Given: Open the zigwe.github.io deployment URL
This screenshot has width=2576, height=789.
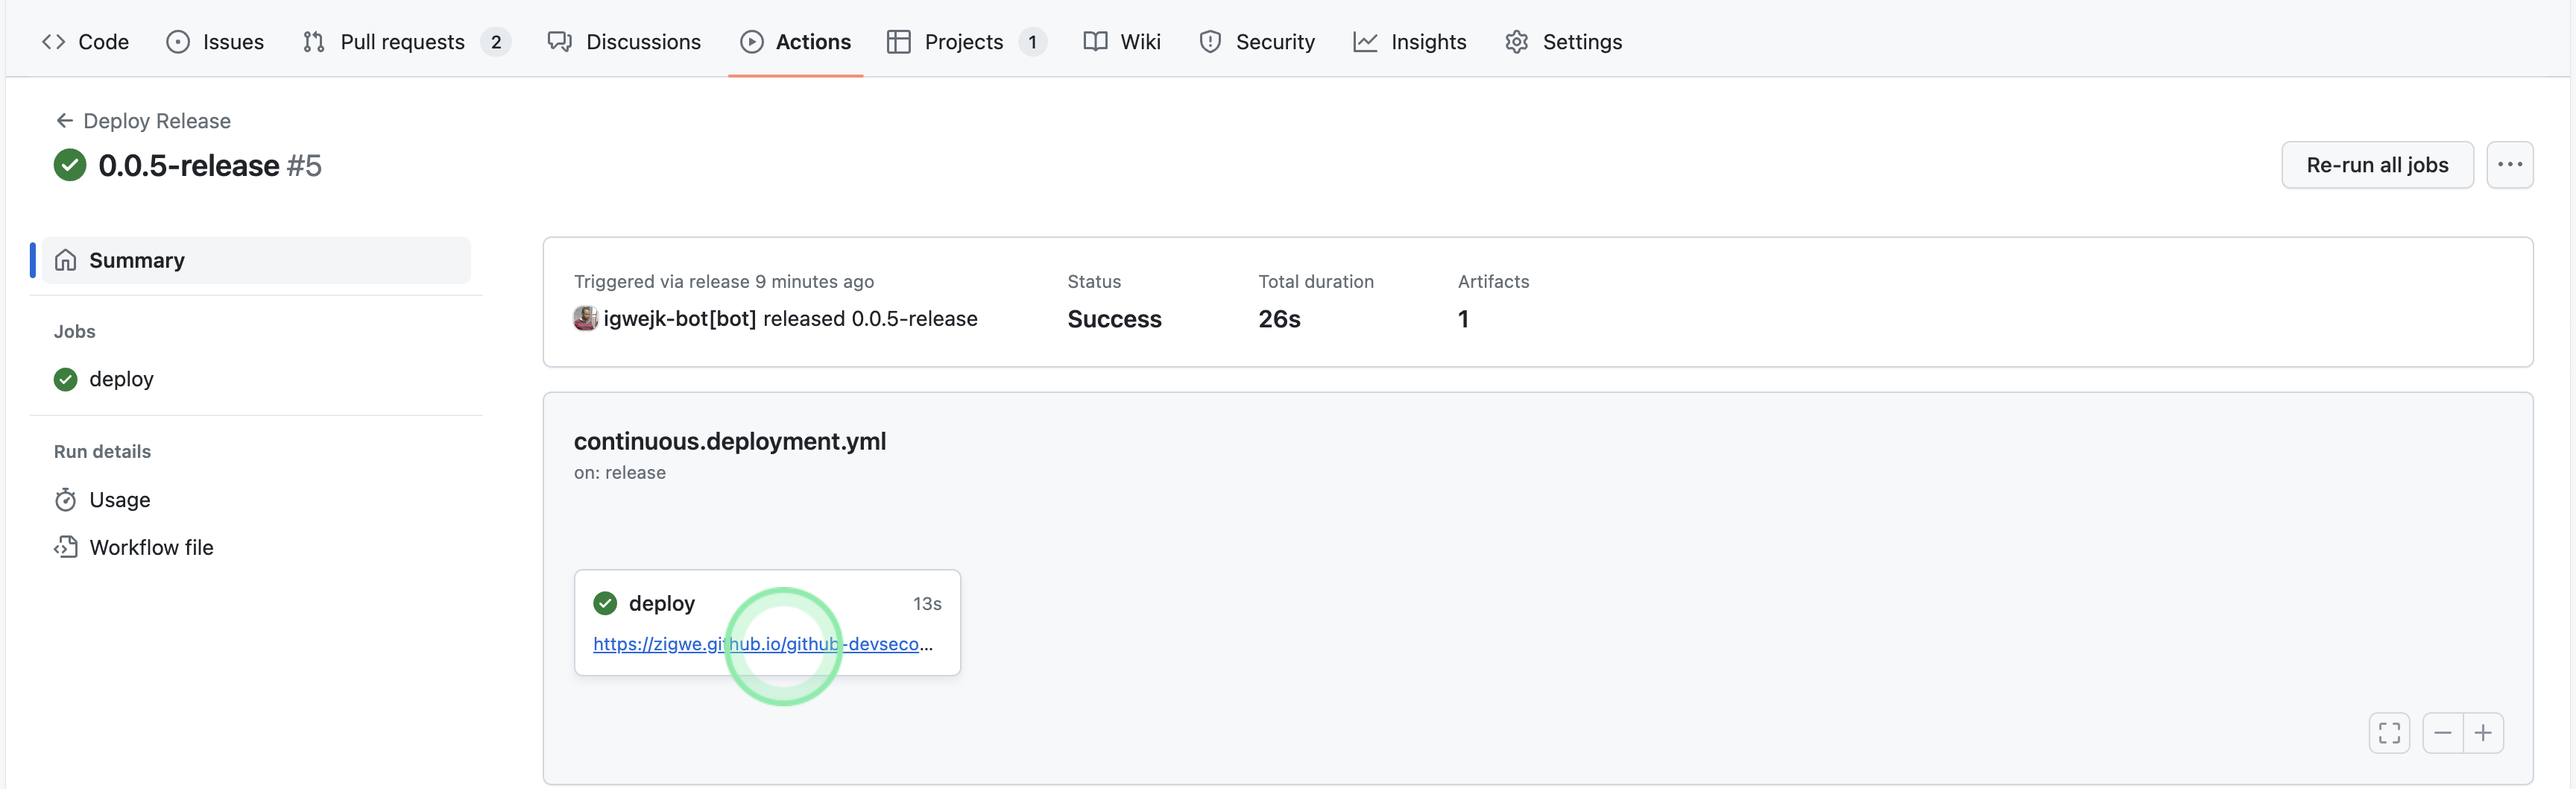Looking at the screenshot, I should (x=762, y=644).
